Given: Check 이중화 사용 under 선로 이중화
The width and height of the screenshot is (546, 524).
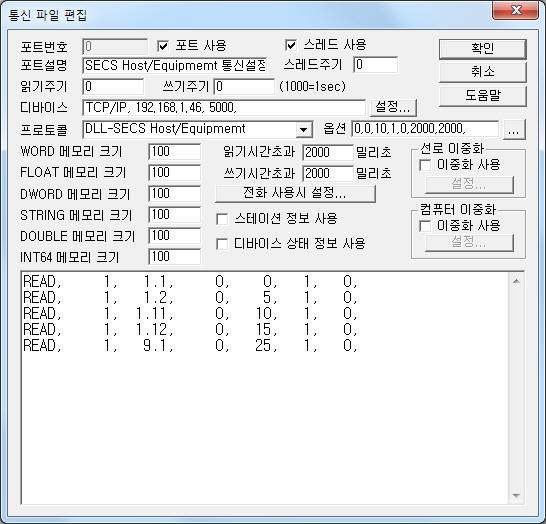Looking at the screenshot, I should coord(425,165).
